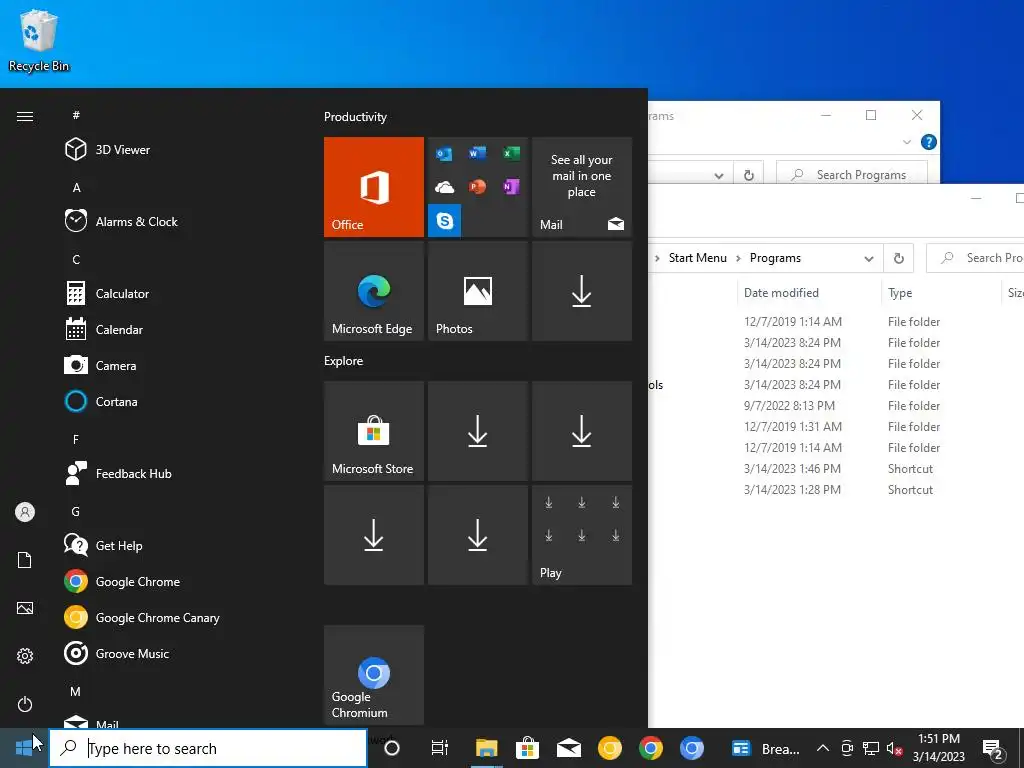Jump to the letter A section header

click(x=76, y=188)
